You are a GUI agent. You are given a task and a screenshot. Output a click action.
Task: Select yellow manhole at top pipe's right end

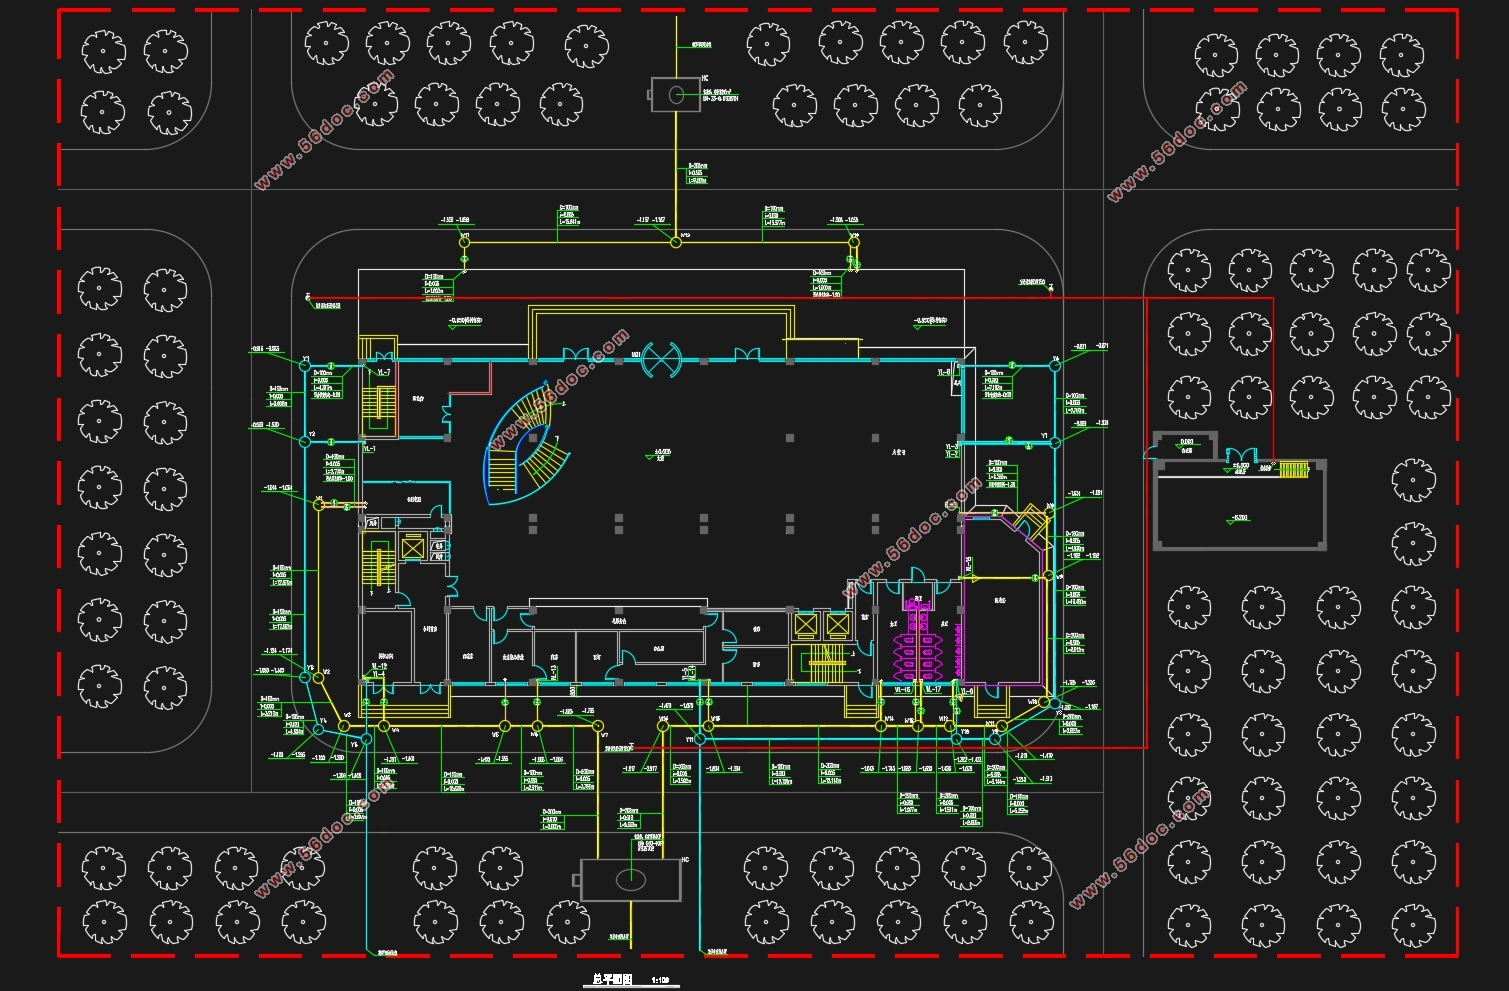pyautogui.click(x=854, y=241)
